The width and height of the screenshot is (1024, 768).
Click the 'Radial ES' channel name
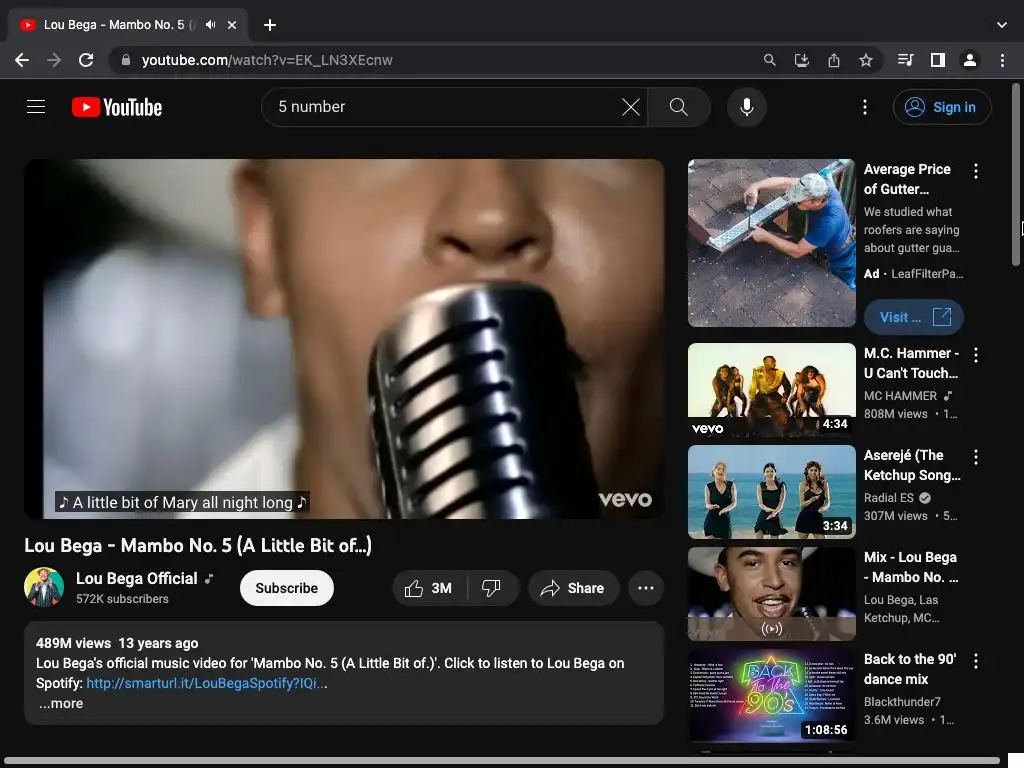pyautogui.click(x=888, y=498)
